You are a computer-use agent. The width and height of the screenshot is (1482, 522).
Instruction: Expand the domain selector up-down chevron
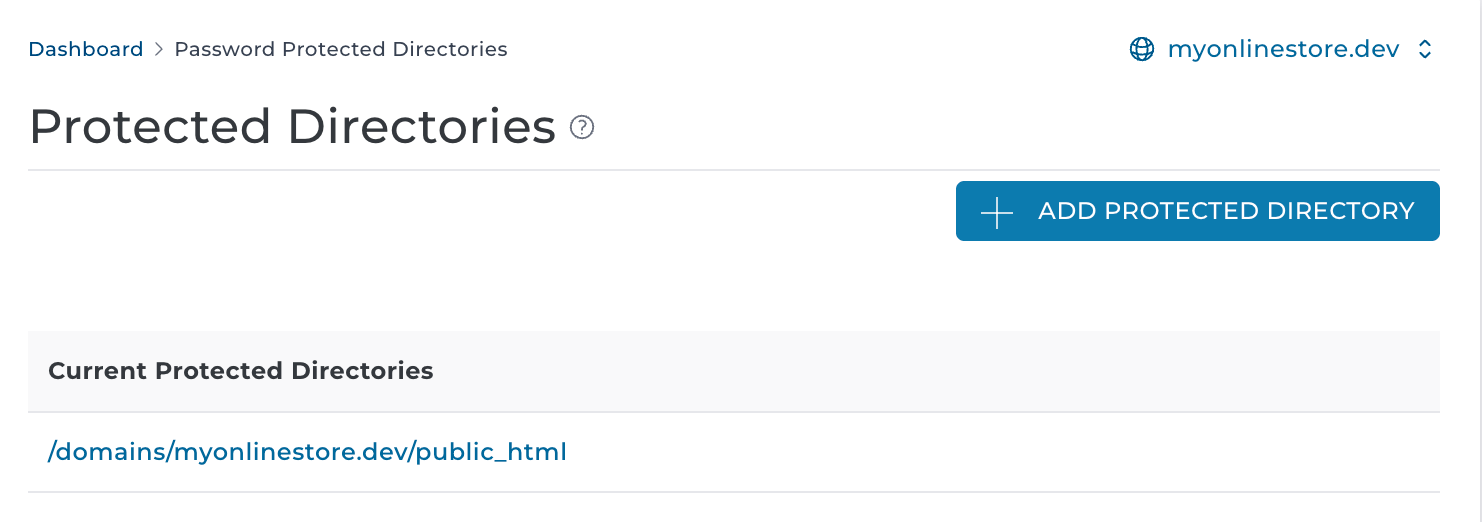pos(1426,49)
